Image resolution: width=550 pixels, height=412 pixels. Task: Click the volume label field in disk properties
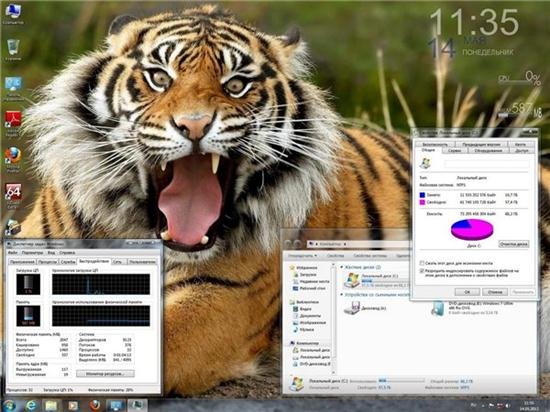pos(487,164)
